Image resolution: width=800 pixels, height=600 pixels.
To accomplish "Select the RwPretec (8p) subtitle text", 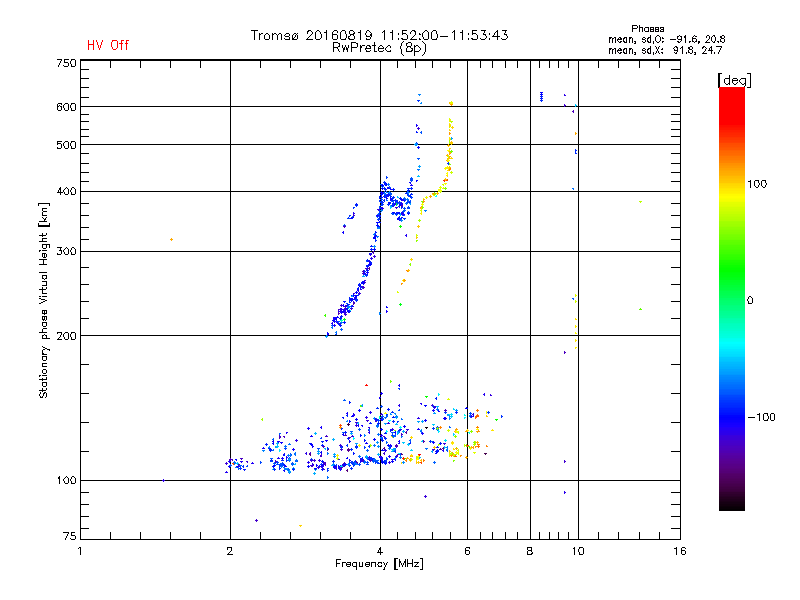I will (379, 47).
